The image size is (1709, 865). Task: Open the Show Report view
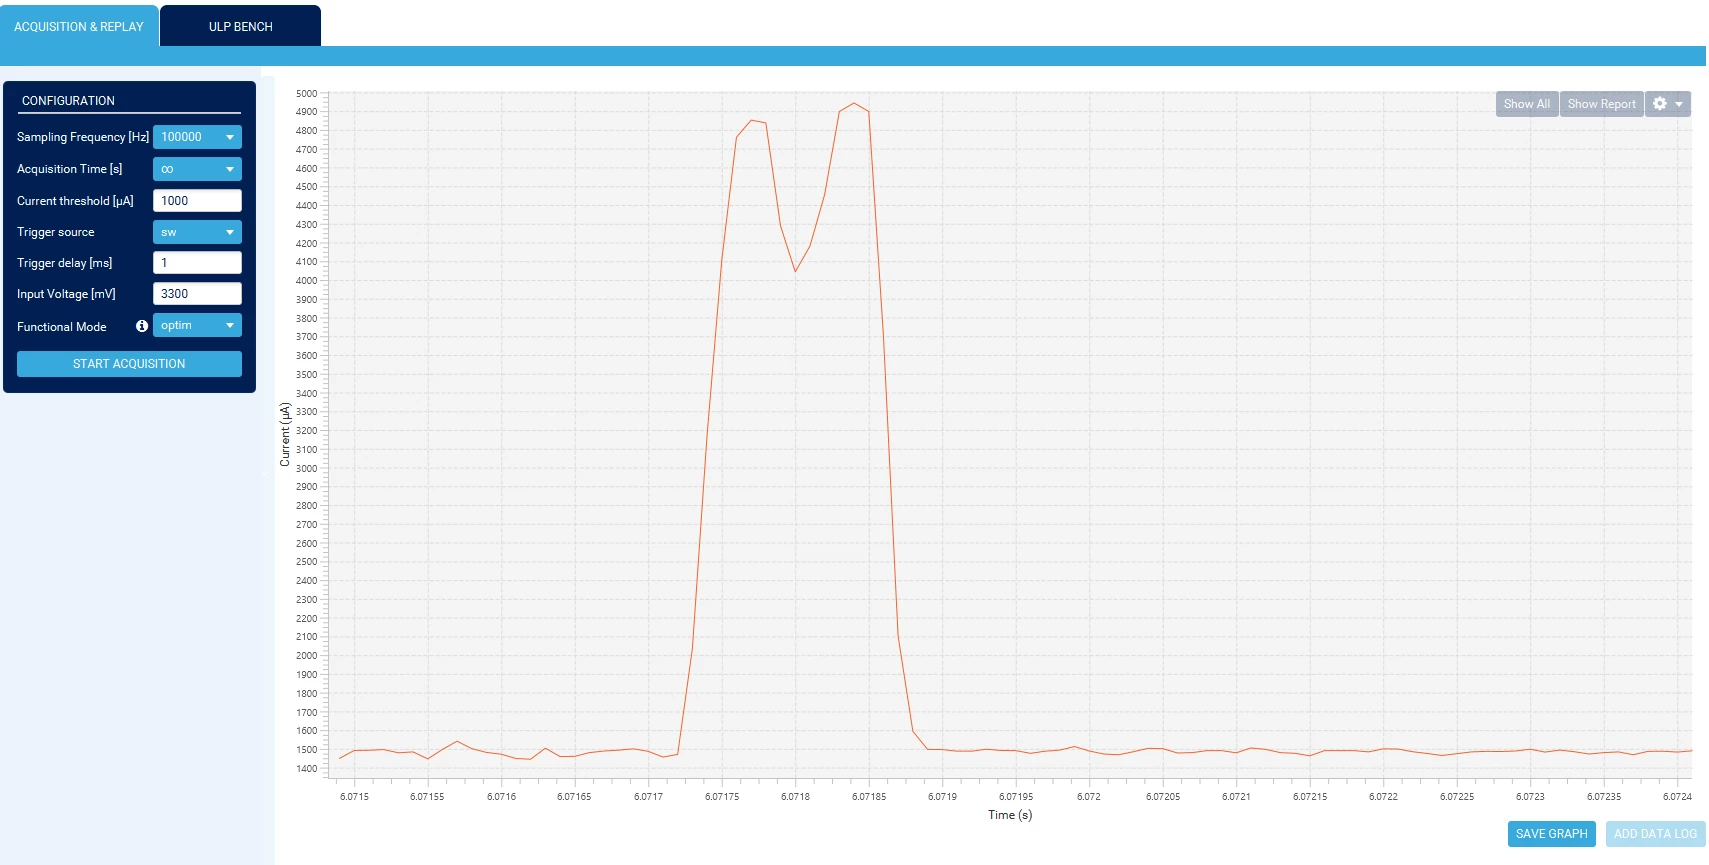click(x=1601, y=104)
